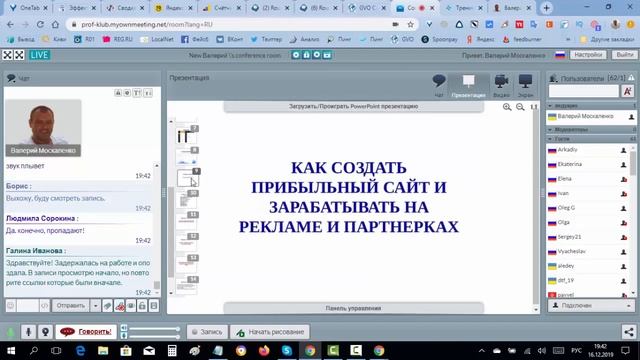Screen dimensions: 640x360
Task: Mute the speaker icon beside volume slider
Action: (124, 328)
